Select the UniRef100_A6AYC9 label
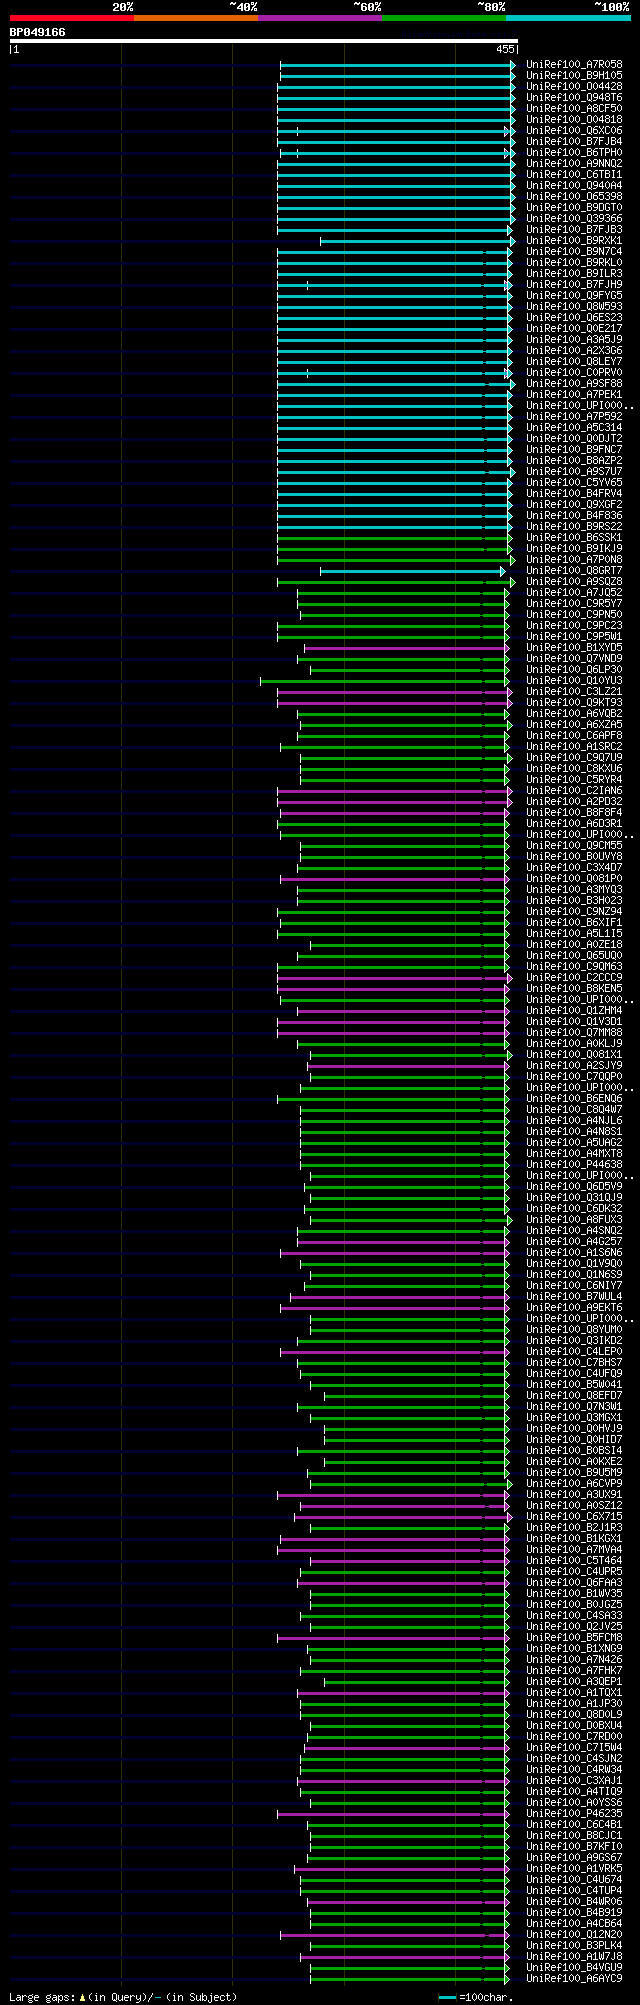The image size is (640, 2005). click(x=574, y=1979)
